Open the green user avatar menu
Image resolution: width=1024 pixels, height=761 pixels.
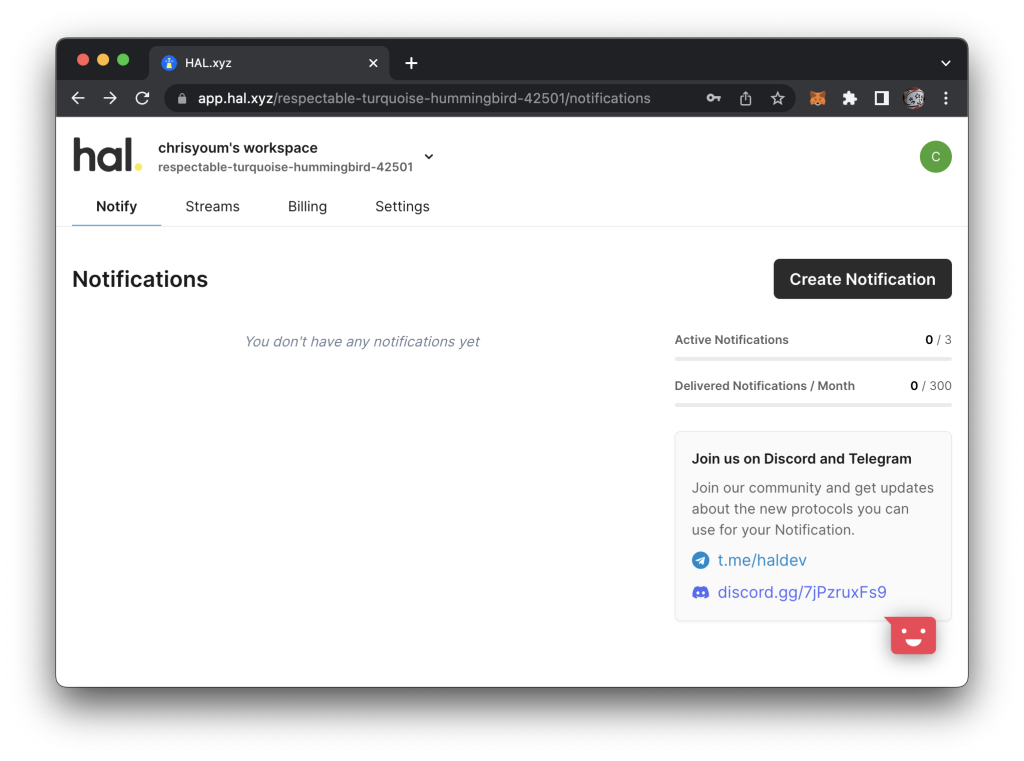(935, 157)
